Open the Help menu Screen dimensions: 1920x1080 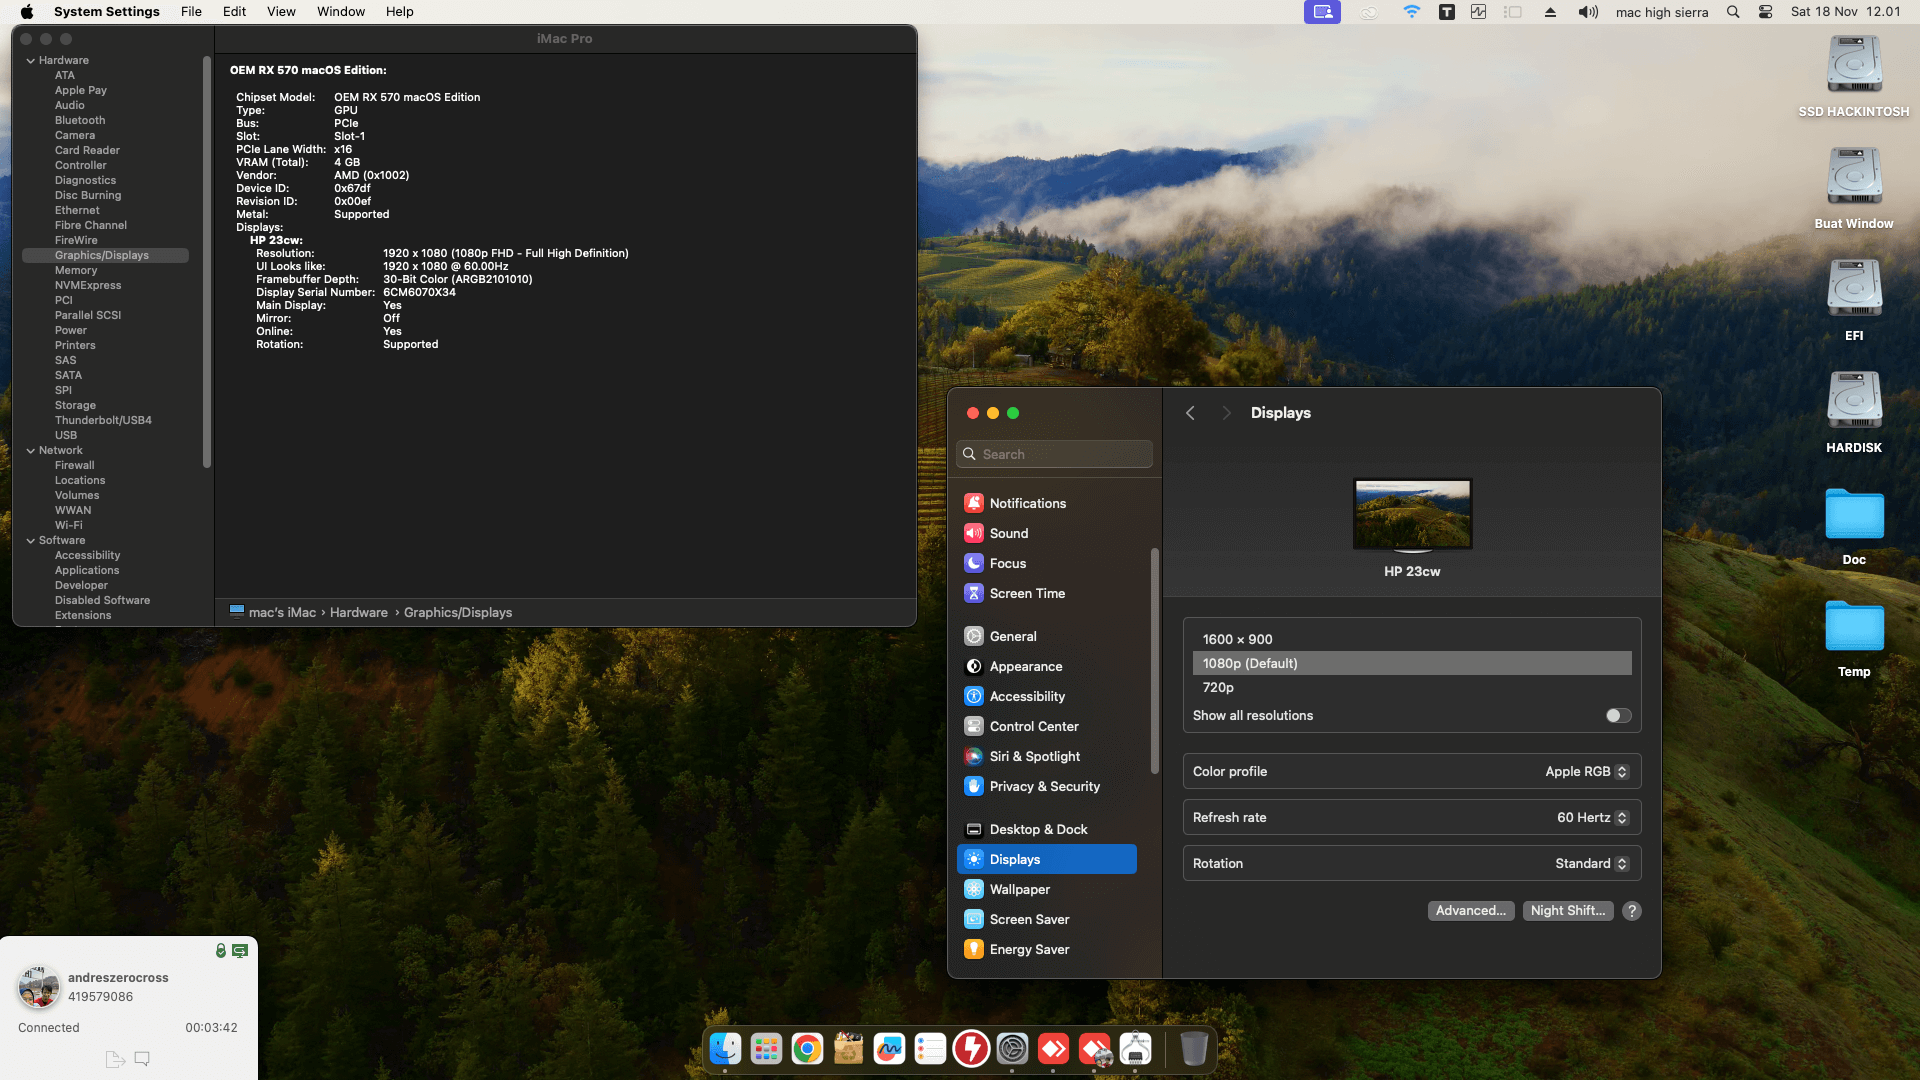[400, 12]
